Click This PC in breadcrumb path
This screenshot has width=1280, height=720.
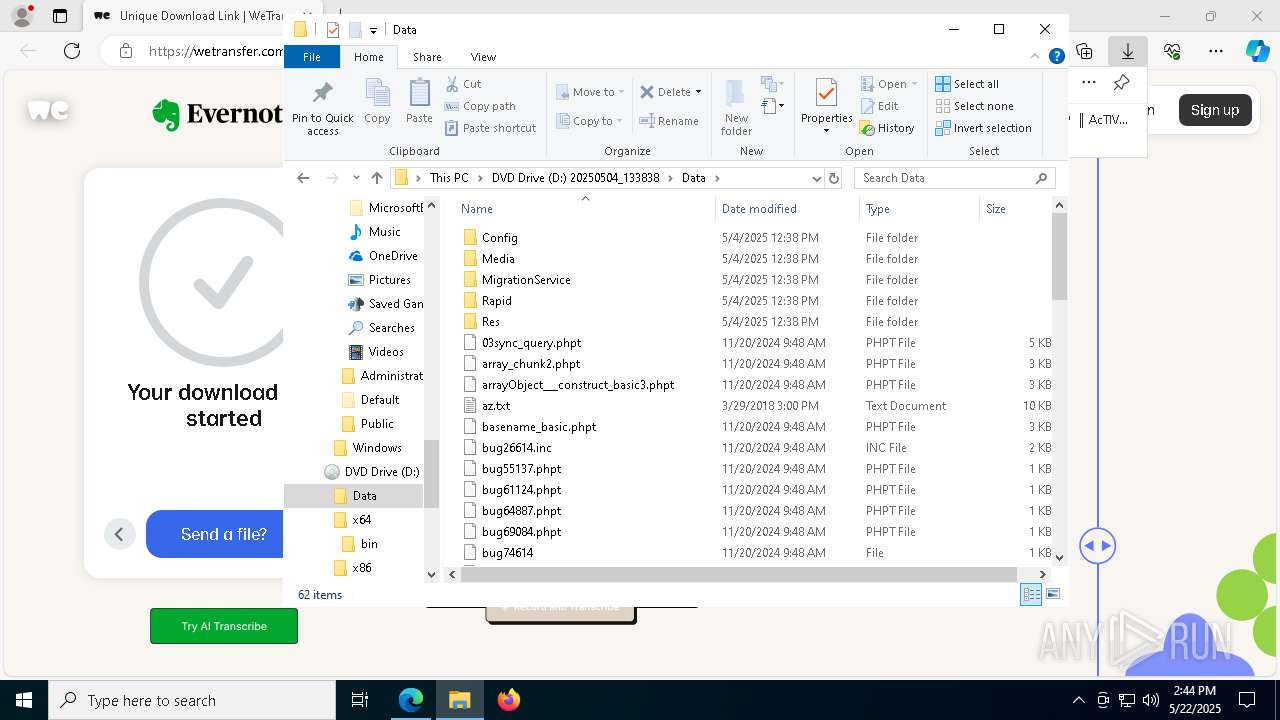(x=449, y=178)
